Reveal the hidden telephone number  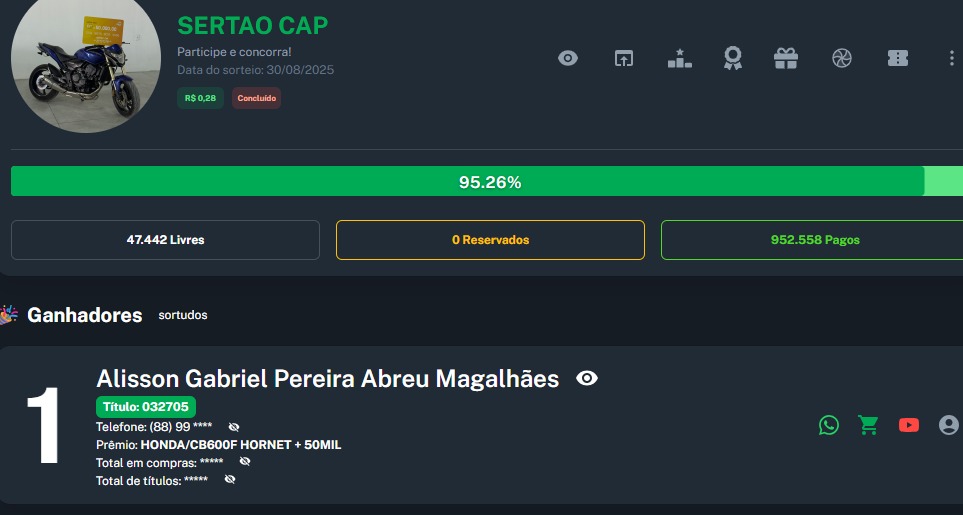(x=234, y=427)
